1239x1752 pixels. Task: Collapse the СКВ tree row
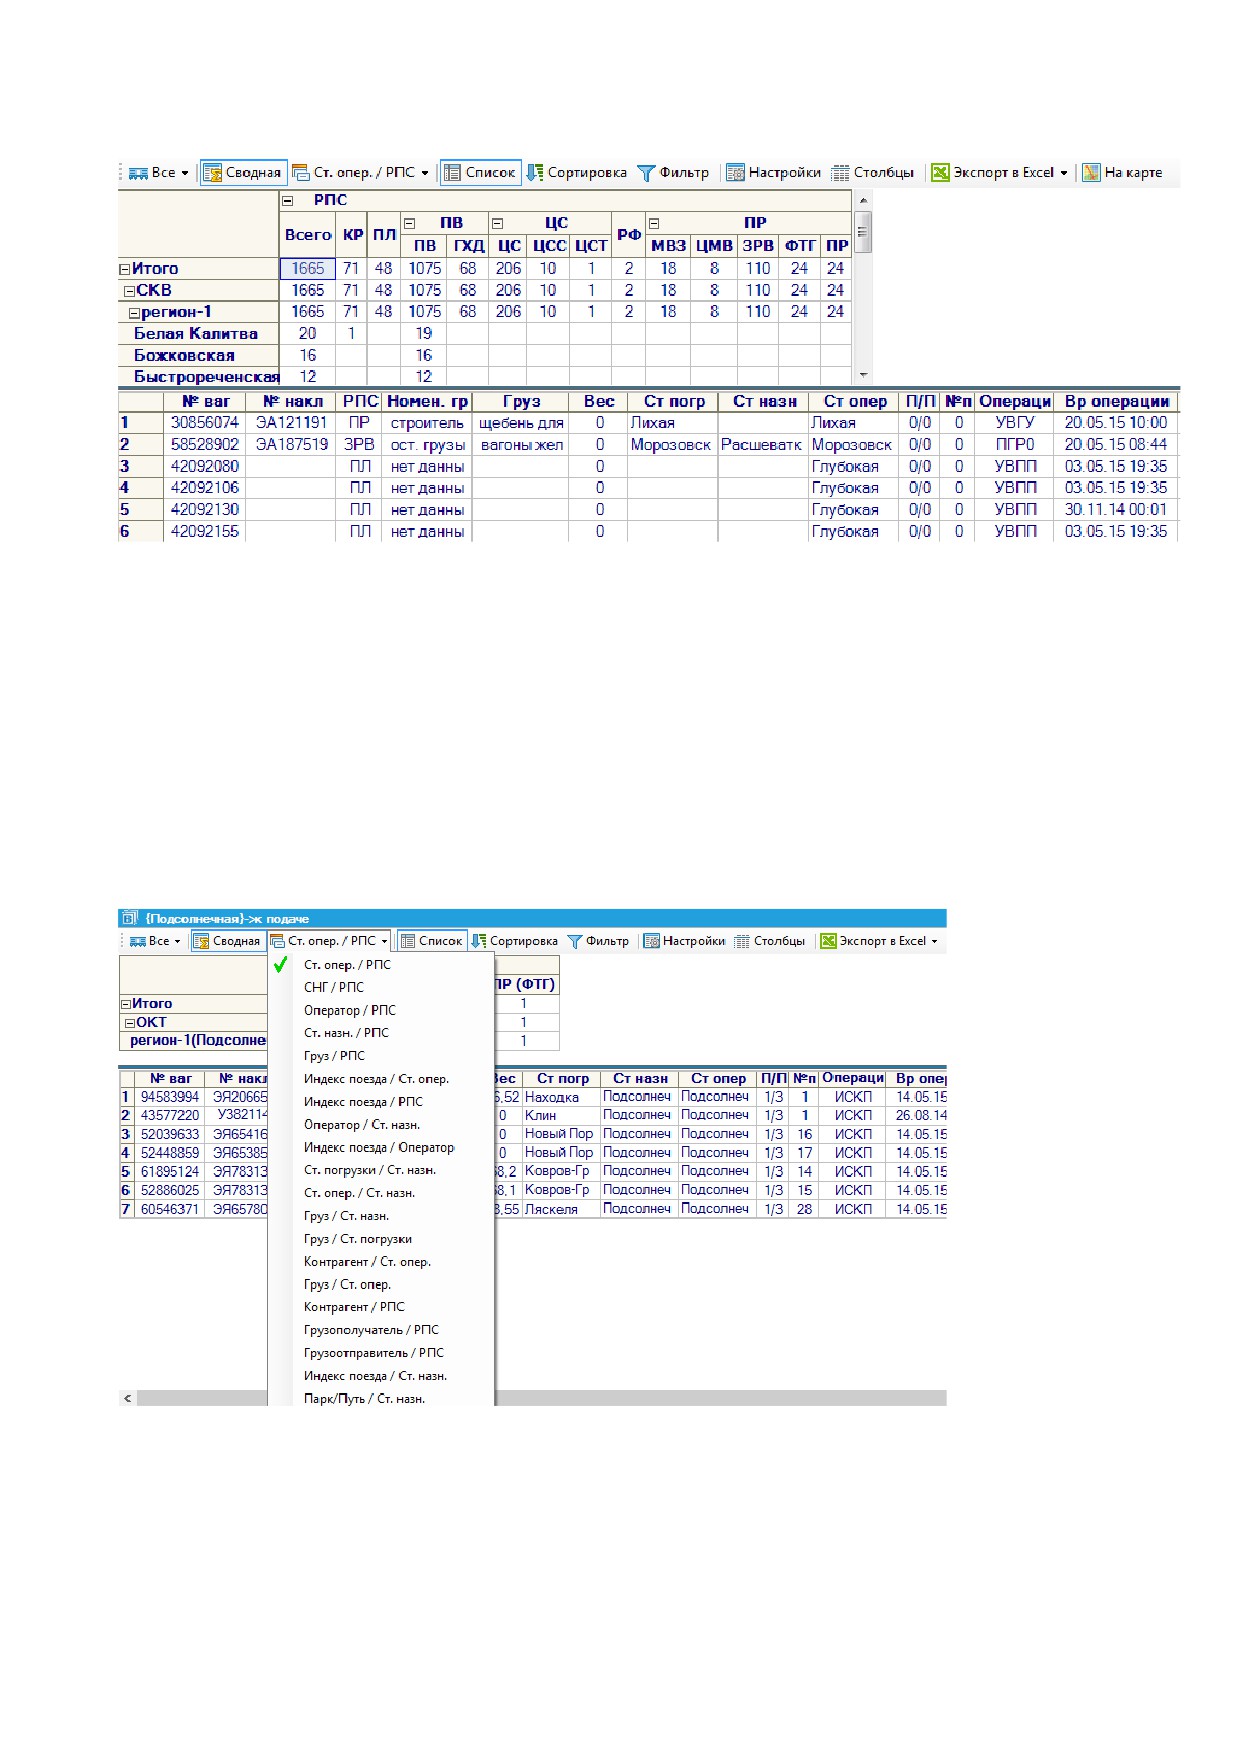(129, 291)
